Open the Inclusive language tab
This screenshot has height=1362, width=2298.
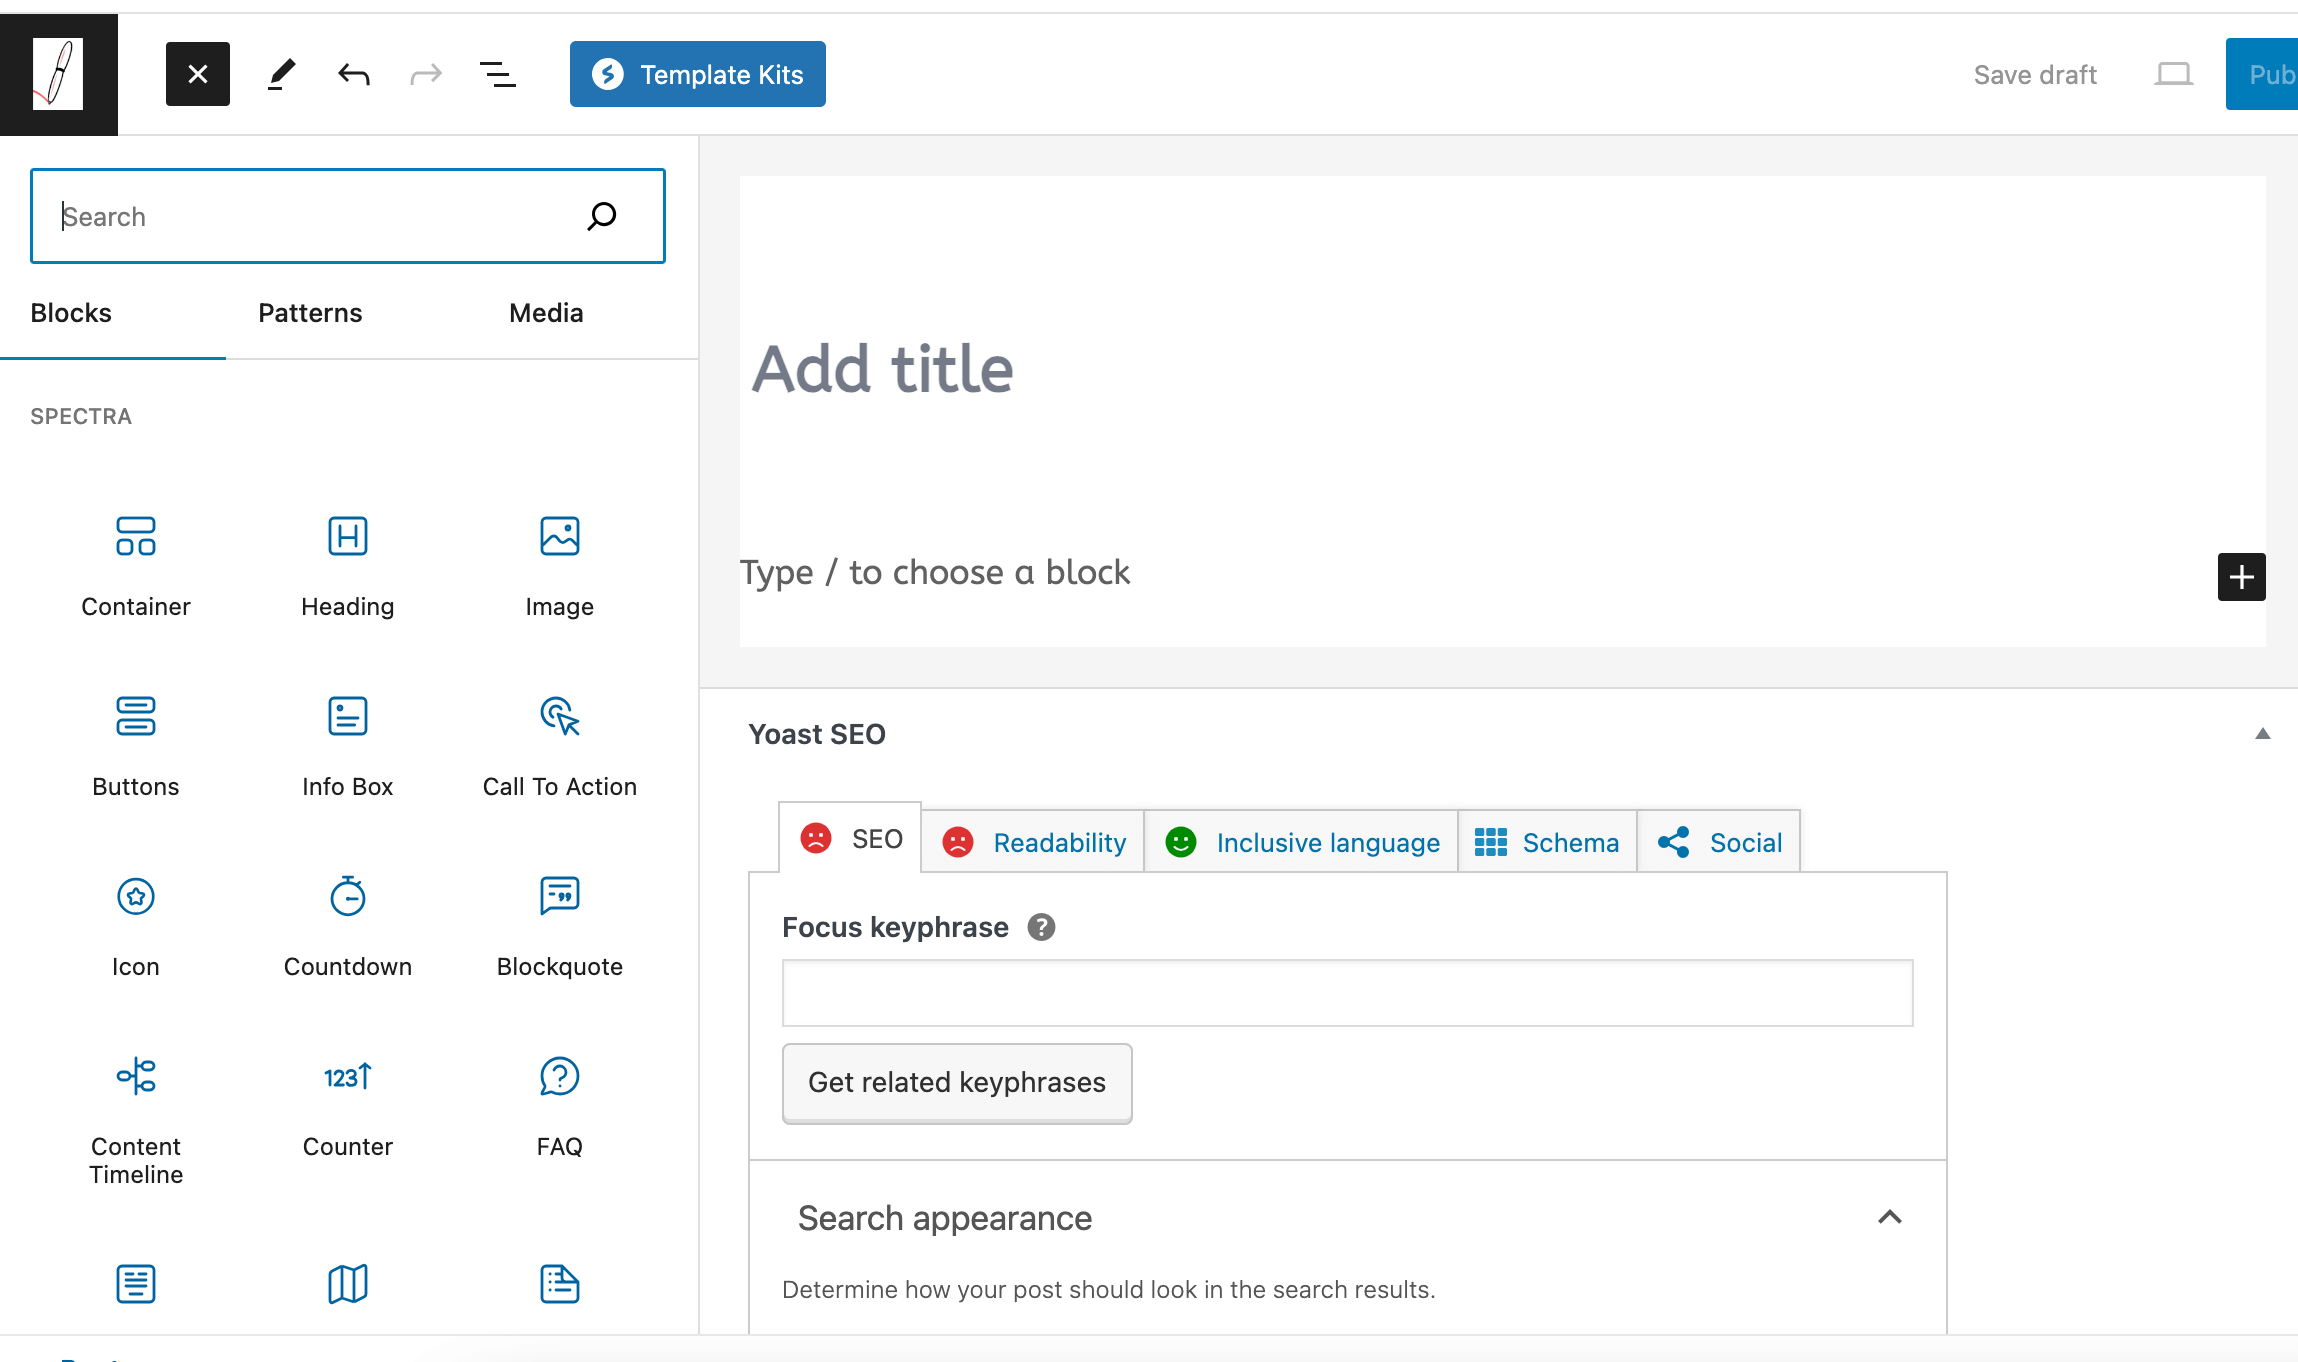[1302, 843]
